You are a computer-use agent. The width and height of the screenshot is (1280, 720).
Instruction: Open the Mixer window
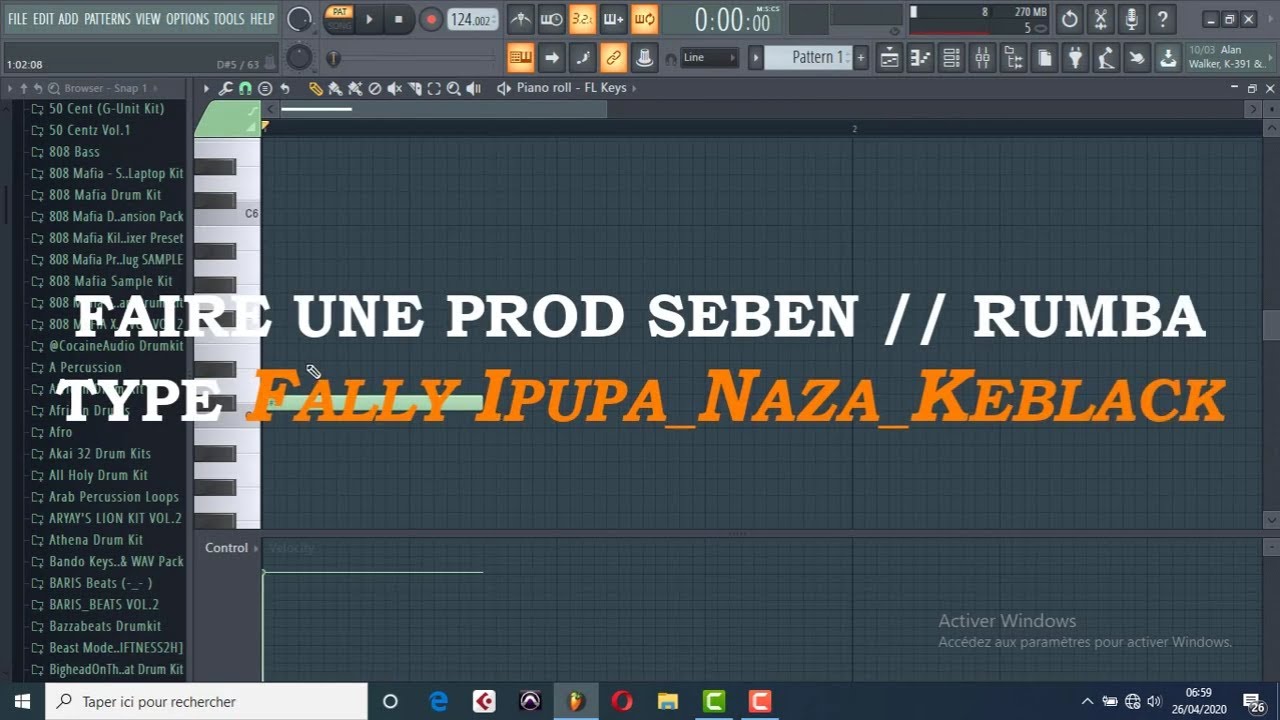tap(982, 58)
